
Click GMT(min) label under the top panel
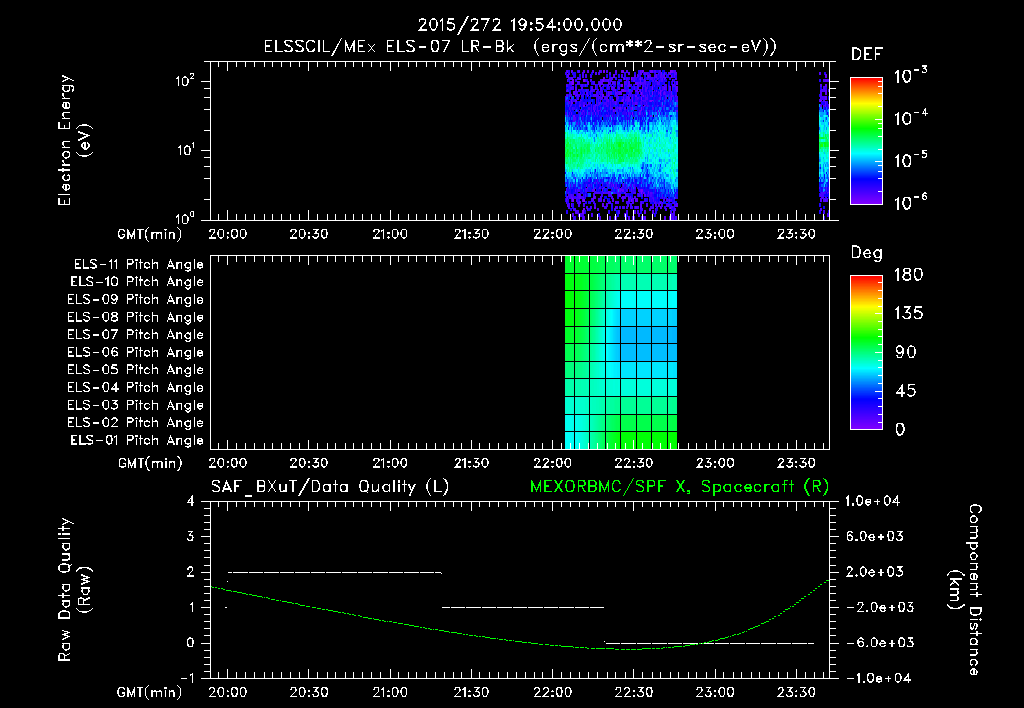pos(150,234)
